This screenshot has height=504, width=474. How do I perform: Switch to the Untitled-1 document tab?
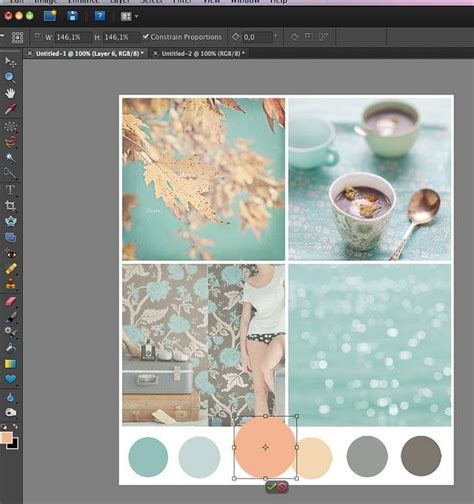pyautogui.click(x=90, y=53)
